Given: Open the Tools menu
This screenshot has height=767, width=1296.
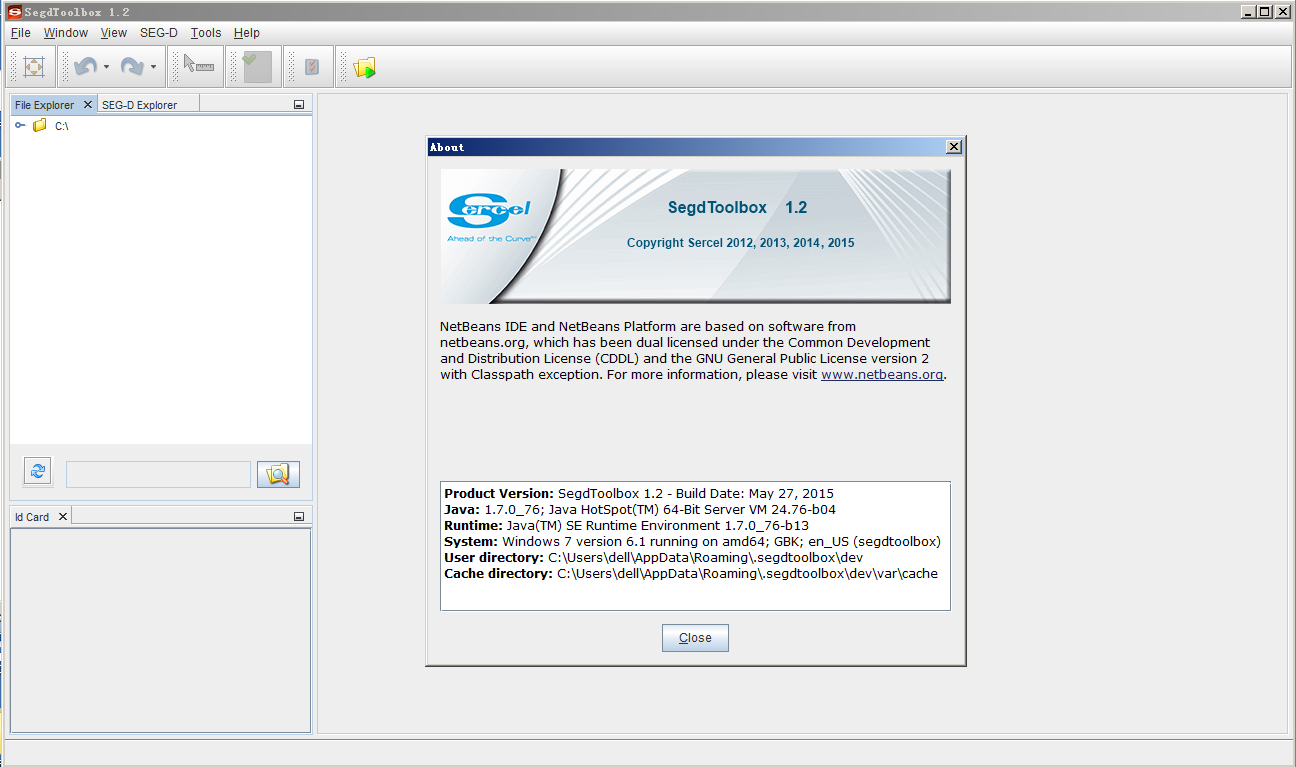Looking at the screenshot, I should (x=206, y=33).
